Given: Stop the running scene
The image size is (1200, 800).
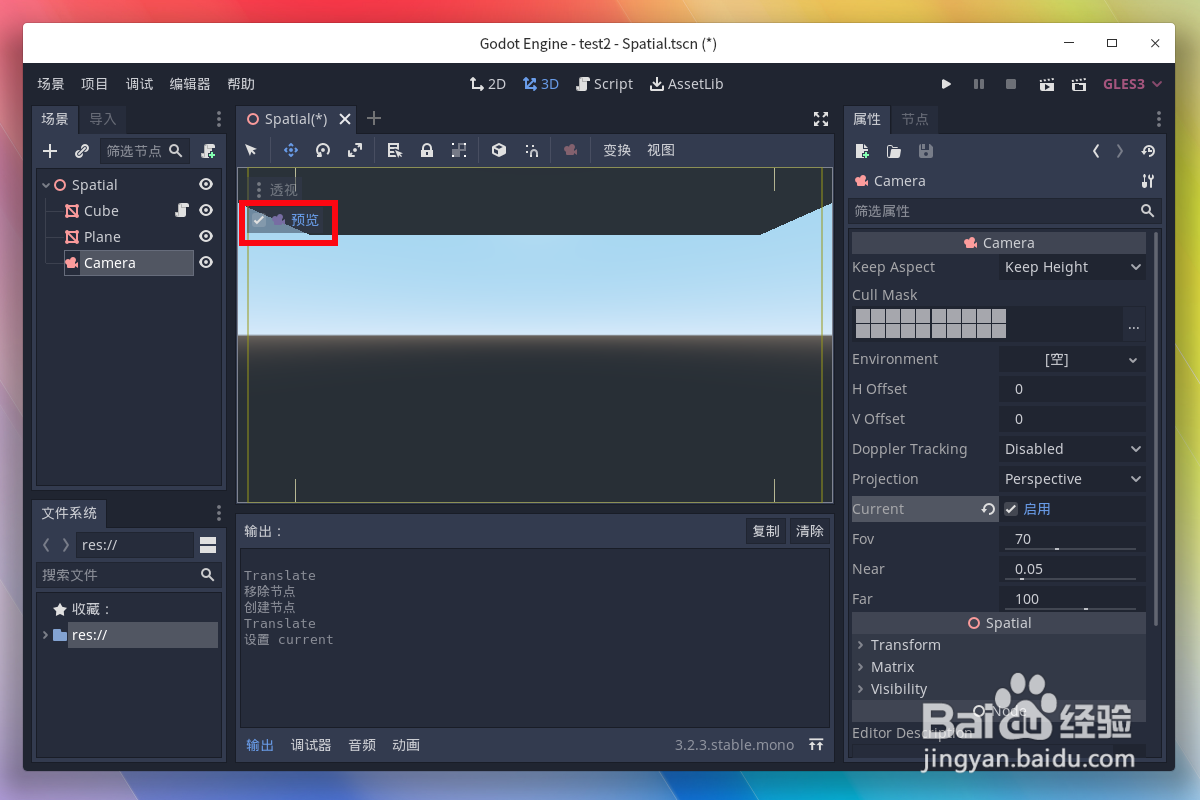Looking at the screenshot, I should pos(1011,85).
